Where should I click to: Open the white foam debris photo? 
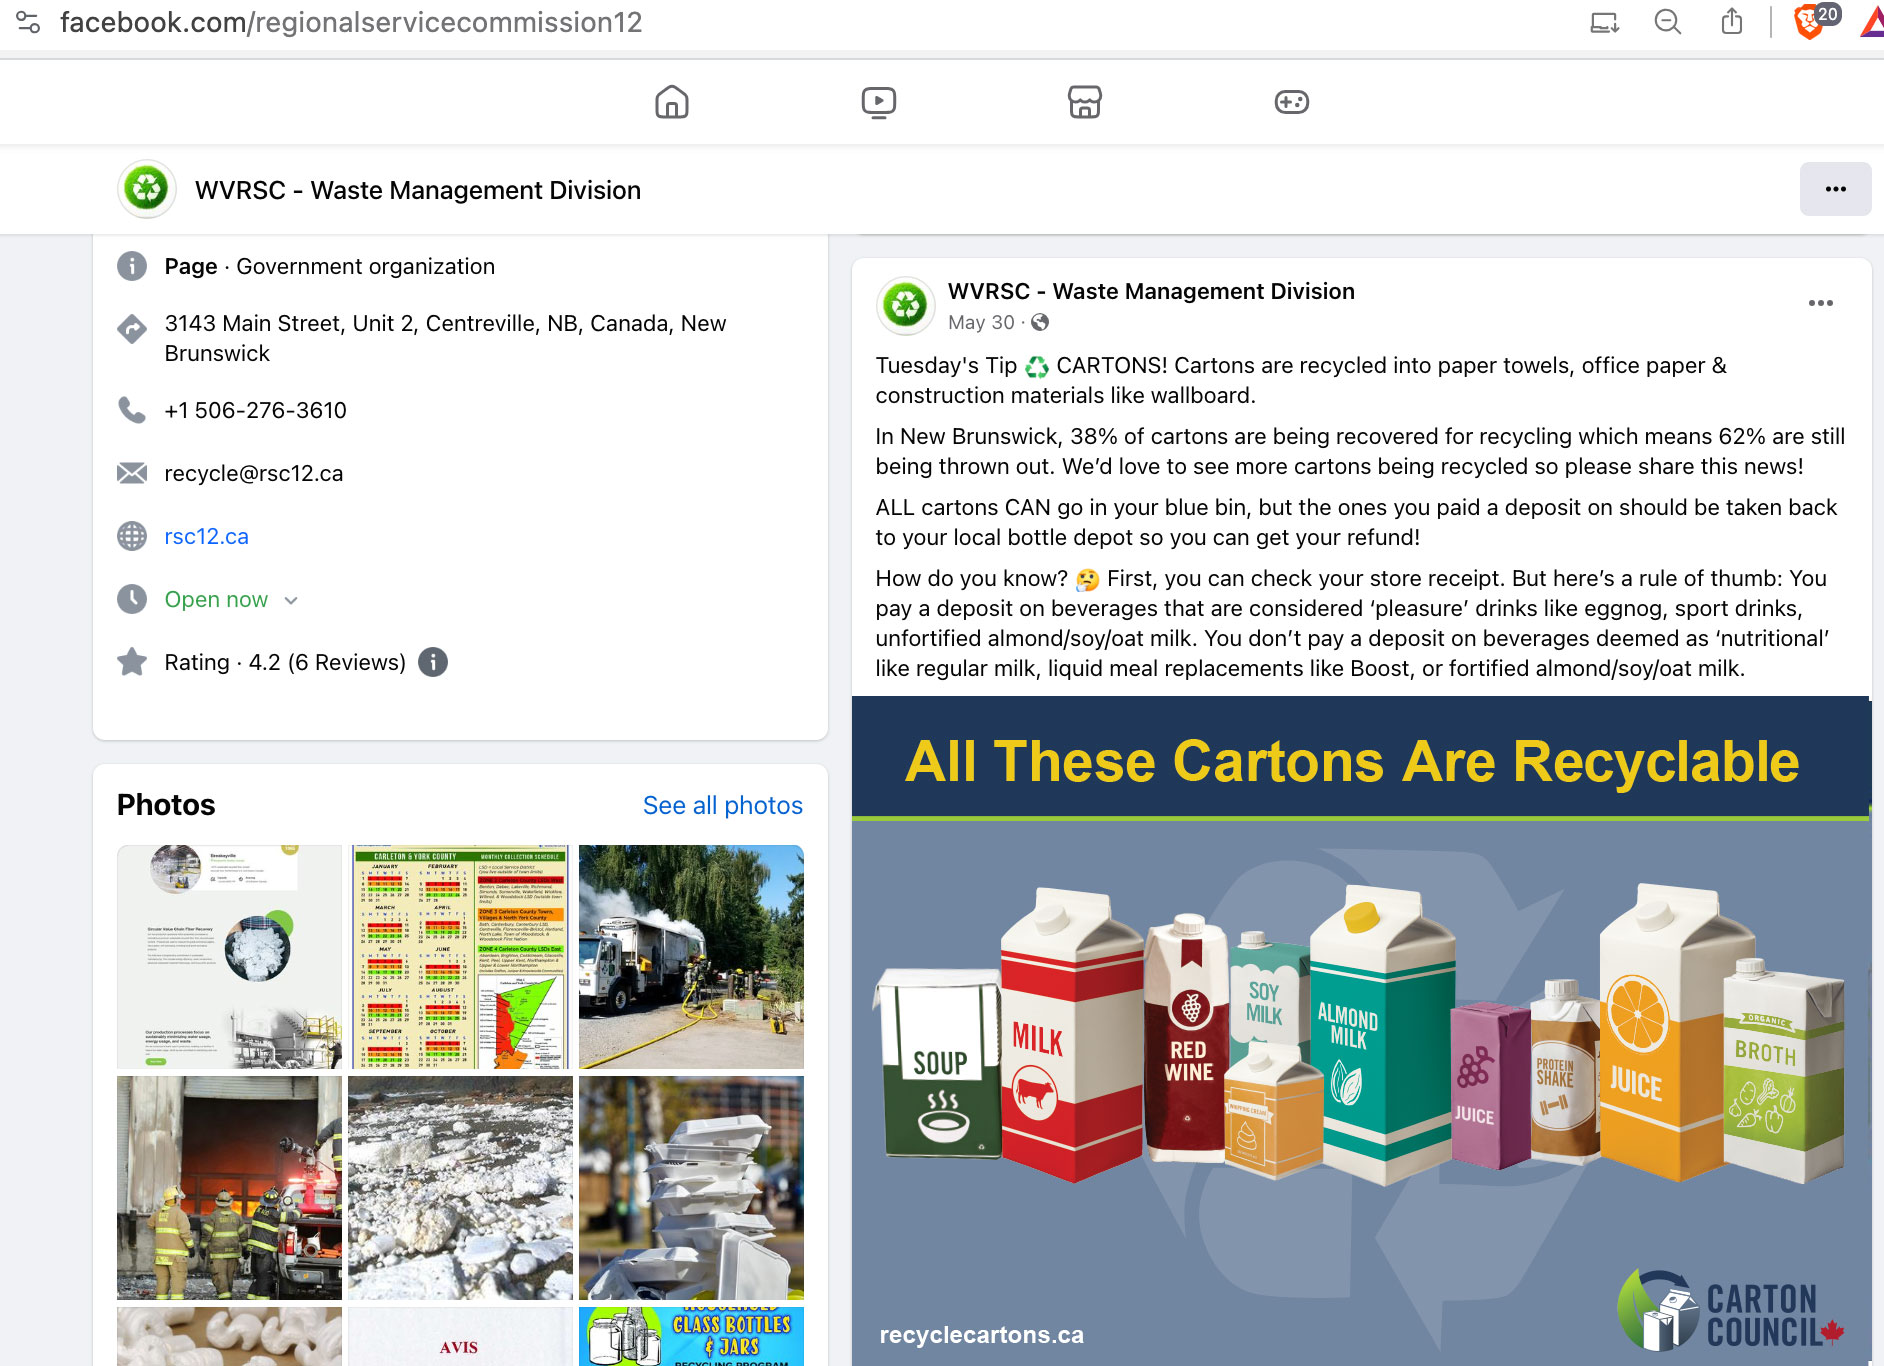tap(460, 1188)
